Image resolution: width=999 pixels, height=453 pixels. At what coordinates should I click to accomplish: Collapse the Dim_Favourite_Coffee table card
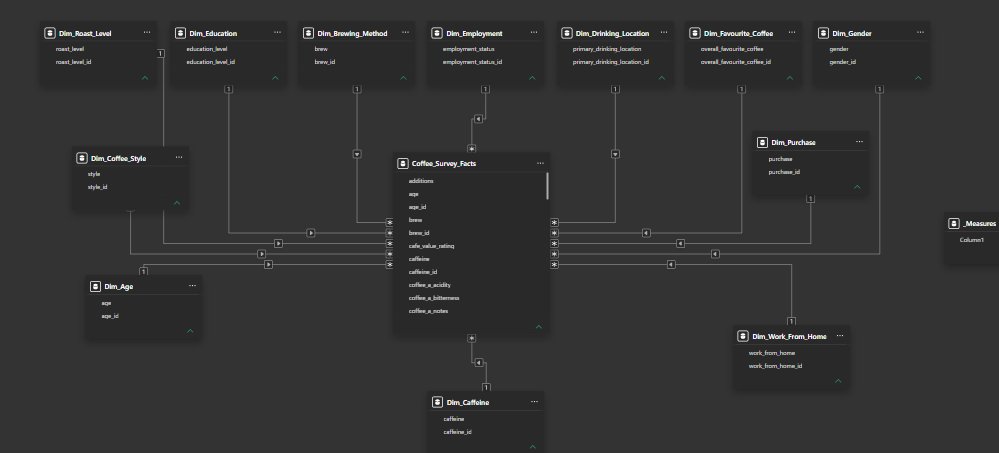[x=790, y=78]
